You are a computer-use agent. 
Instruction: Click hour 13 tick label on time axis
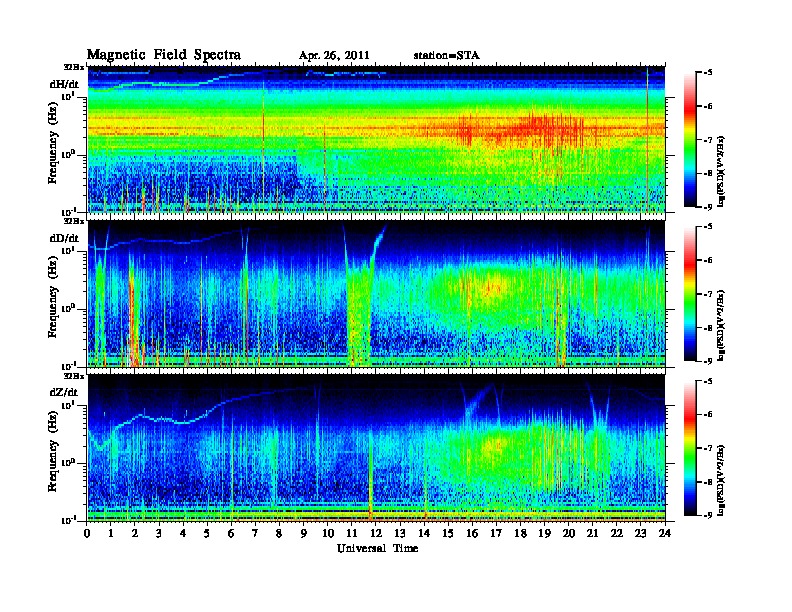click(x=400, y=533)
